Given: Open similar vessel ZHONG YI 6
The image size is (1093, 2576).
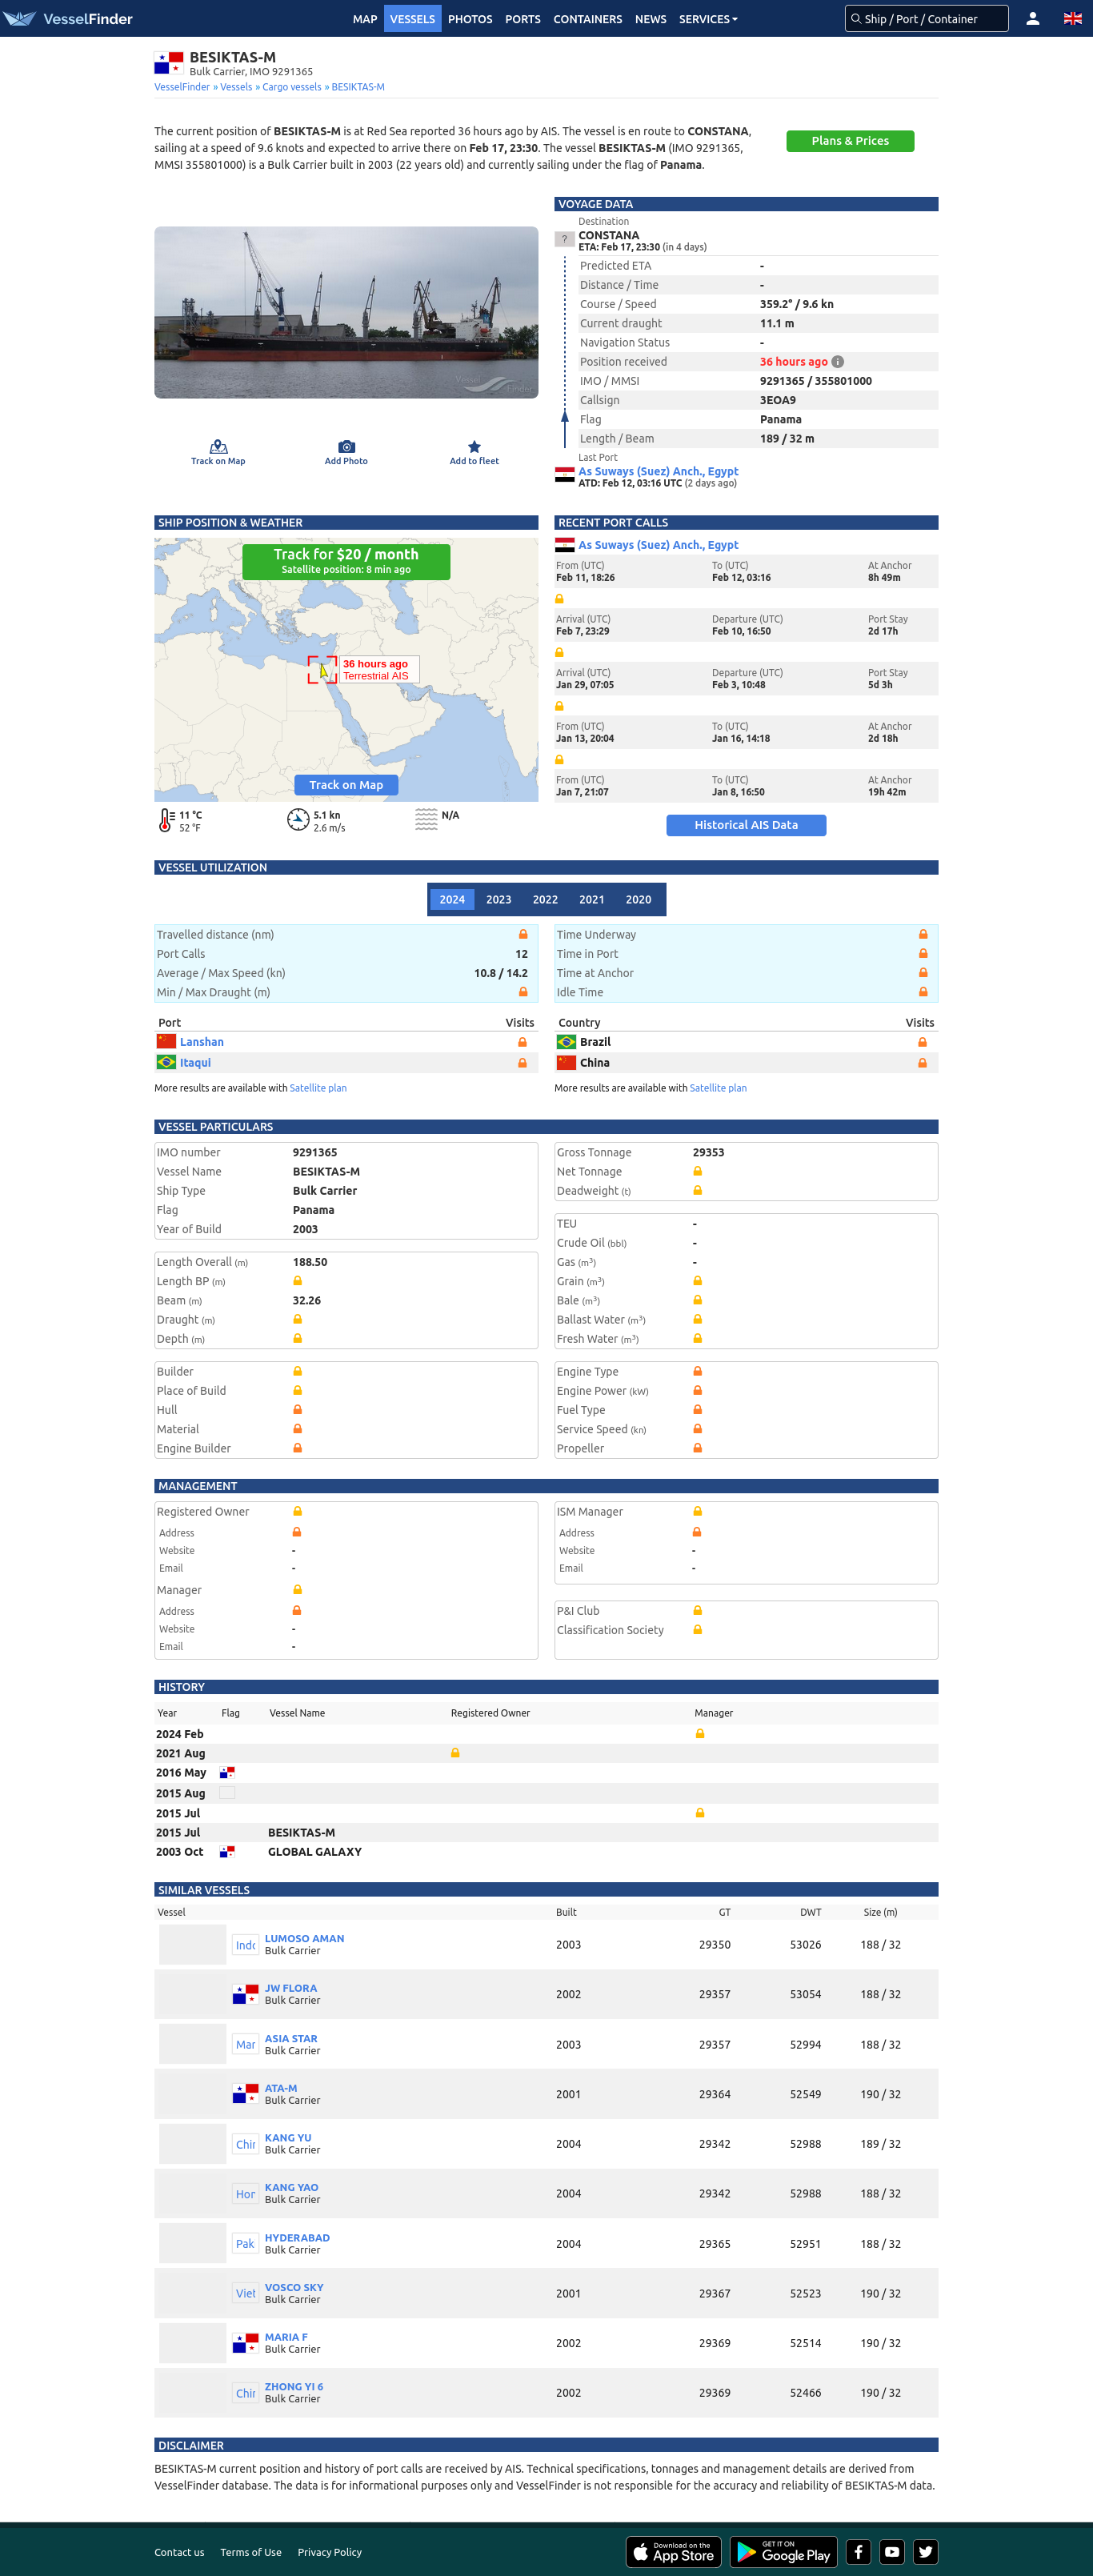Looking at the screenshot, I should pyautogui.click(x=294, y=2386).
